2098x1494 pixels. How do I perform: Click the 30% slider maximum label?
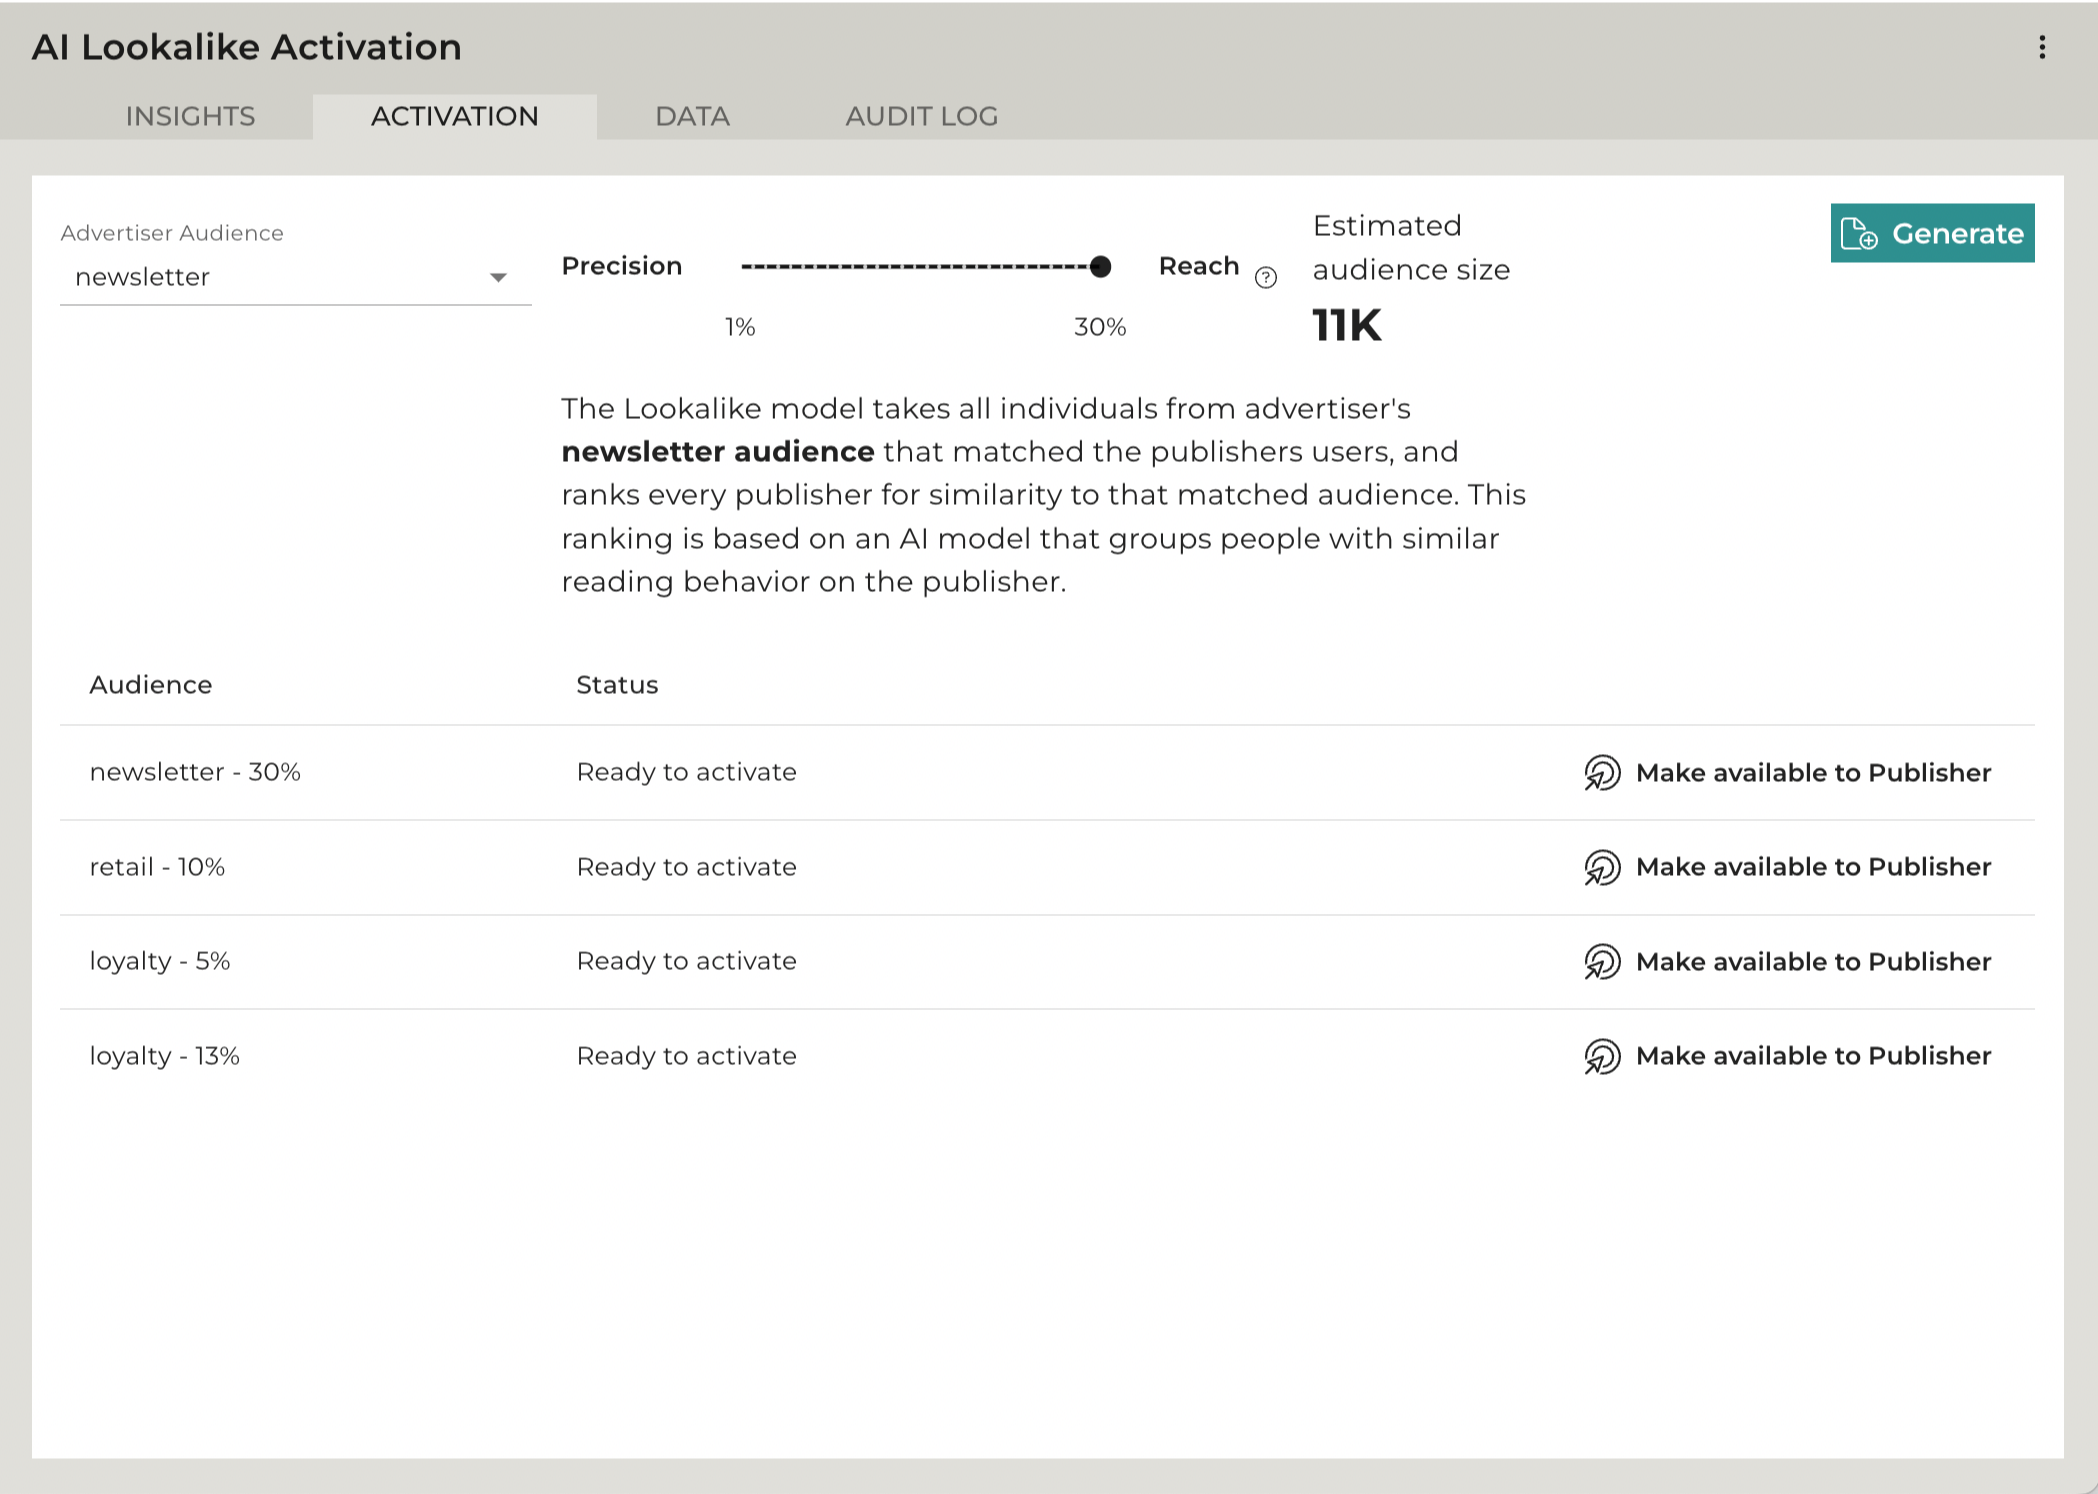coord(1100,327)
